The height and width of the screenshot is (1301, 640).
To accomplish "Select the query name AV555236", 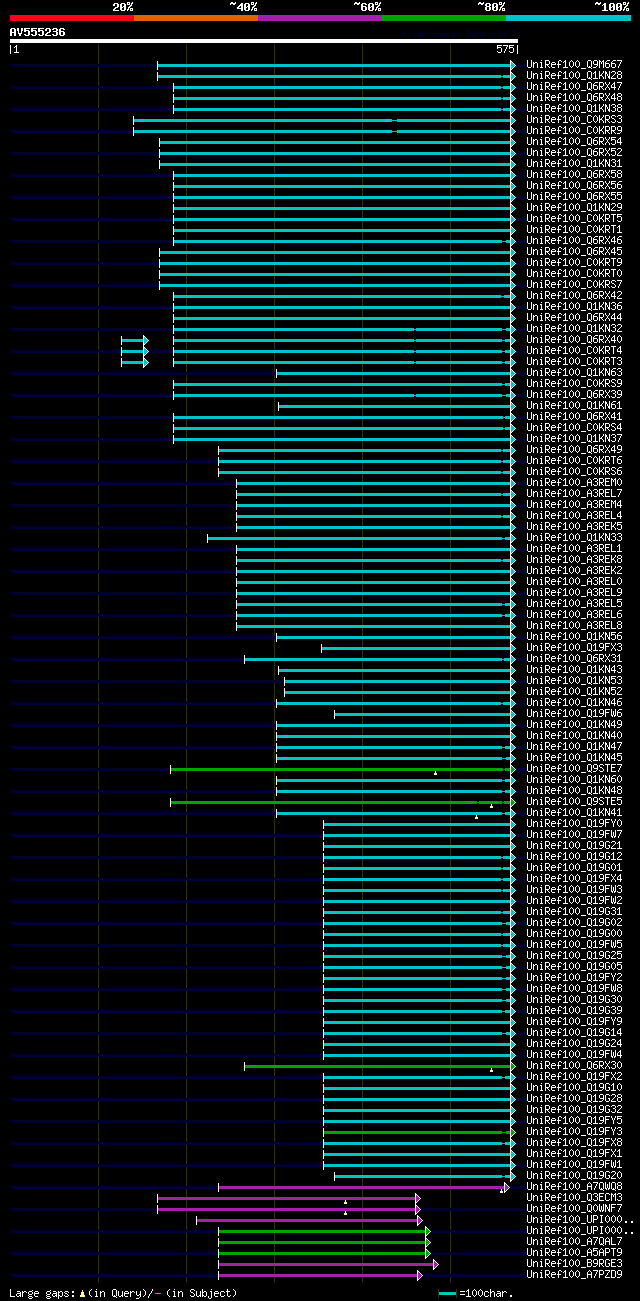I will pyautogui.click(x=37, y=32).
